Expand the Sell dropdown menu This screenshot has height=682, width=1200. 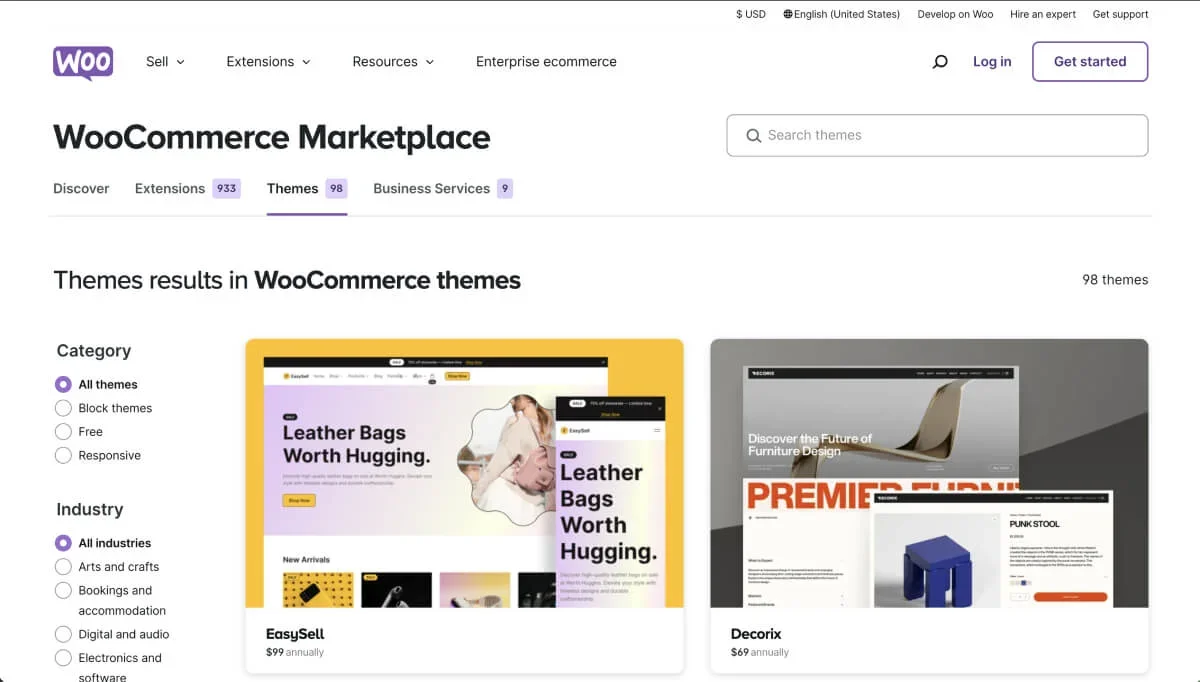tap(164, 61)
